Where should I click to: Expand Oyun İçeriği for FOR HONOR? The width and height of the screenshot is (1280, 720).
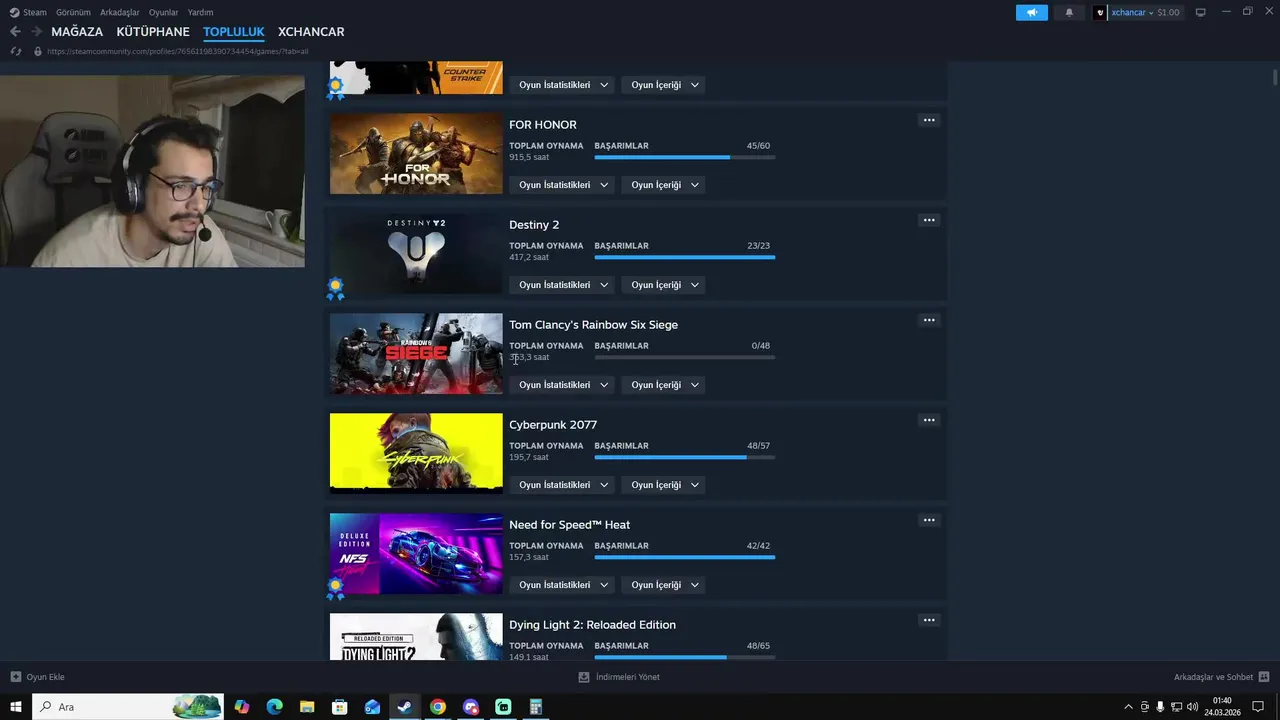tap(664, 185)
